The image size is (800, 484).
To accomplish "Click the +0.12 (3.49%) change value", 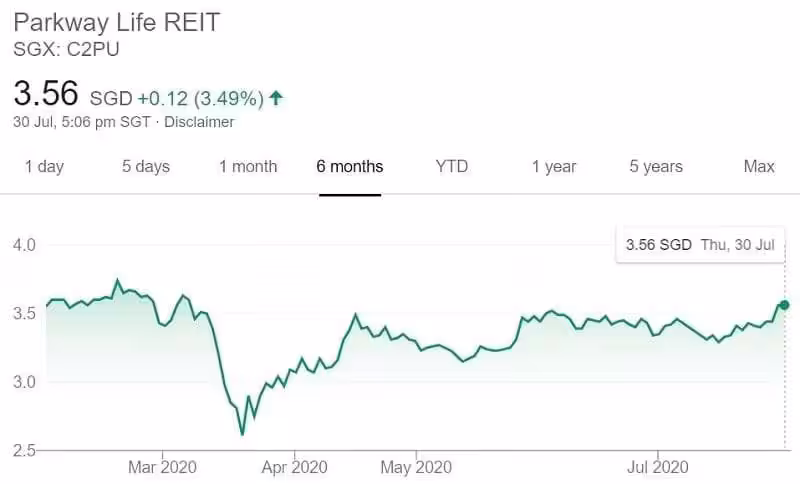I will pyautogui.click(x=200, y=98).
